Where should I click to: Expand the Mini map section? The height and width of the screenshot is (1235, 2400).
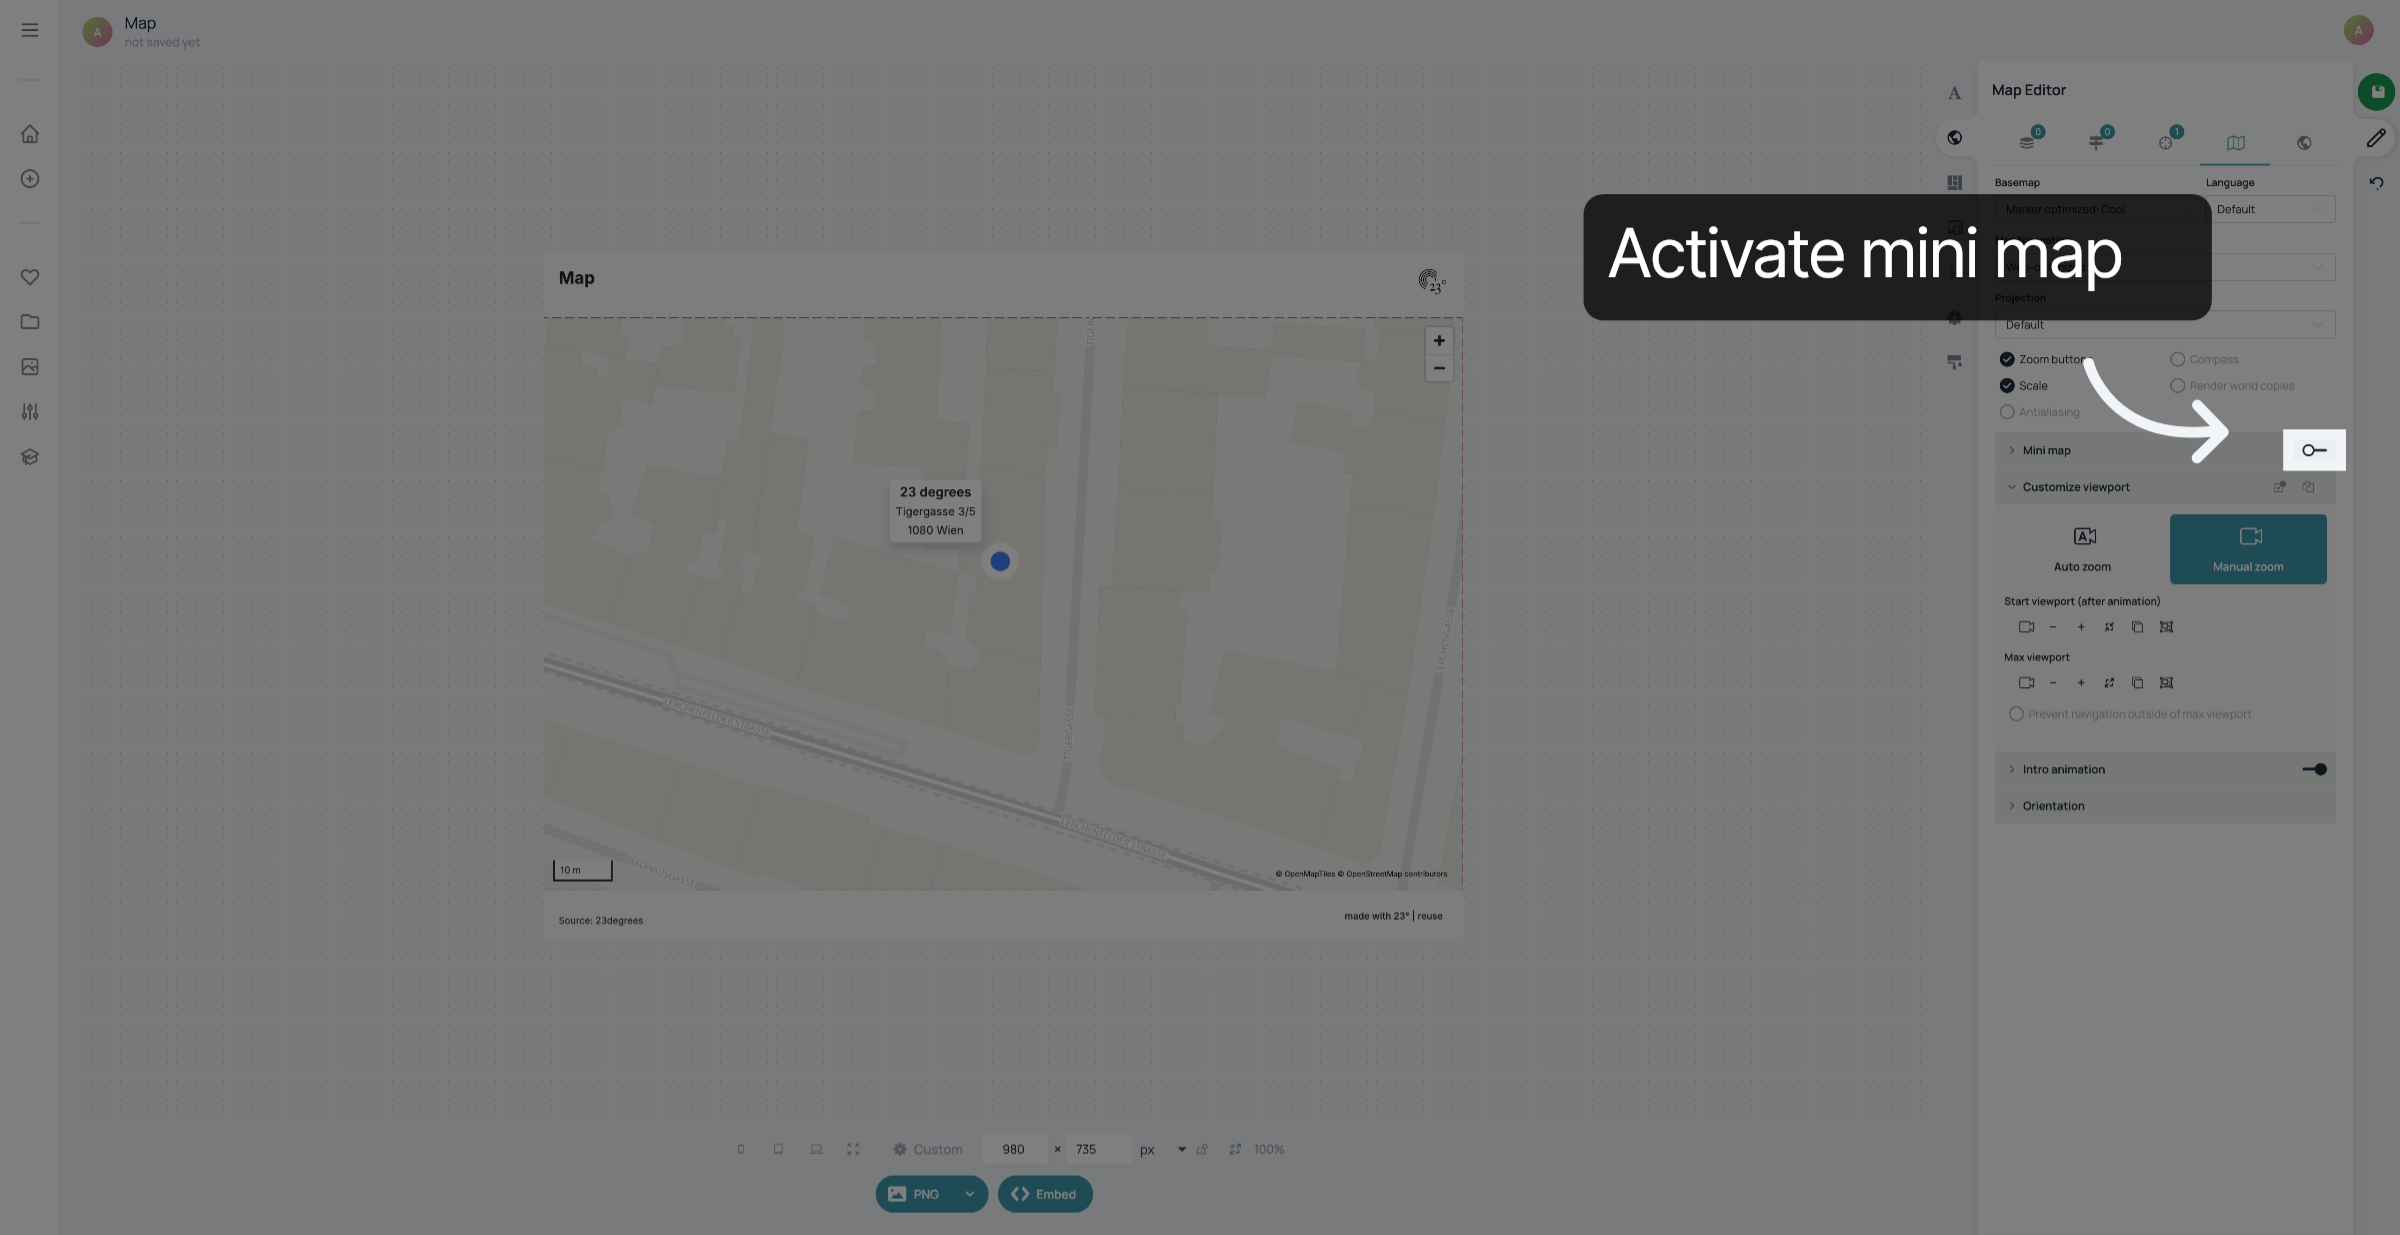click(2012, 450)
